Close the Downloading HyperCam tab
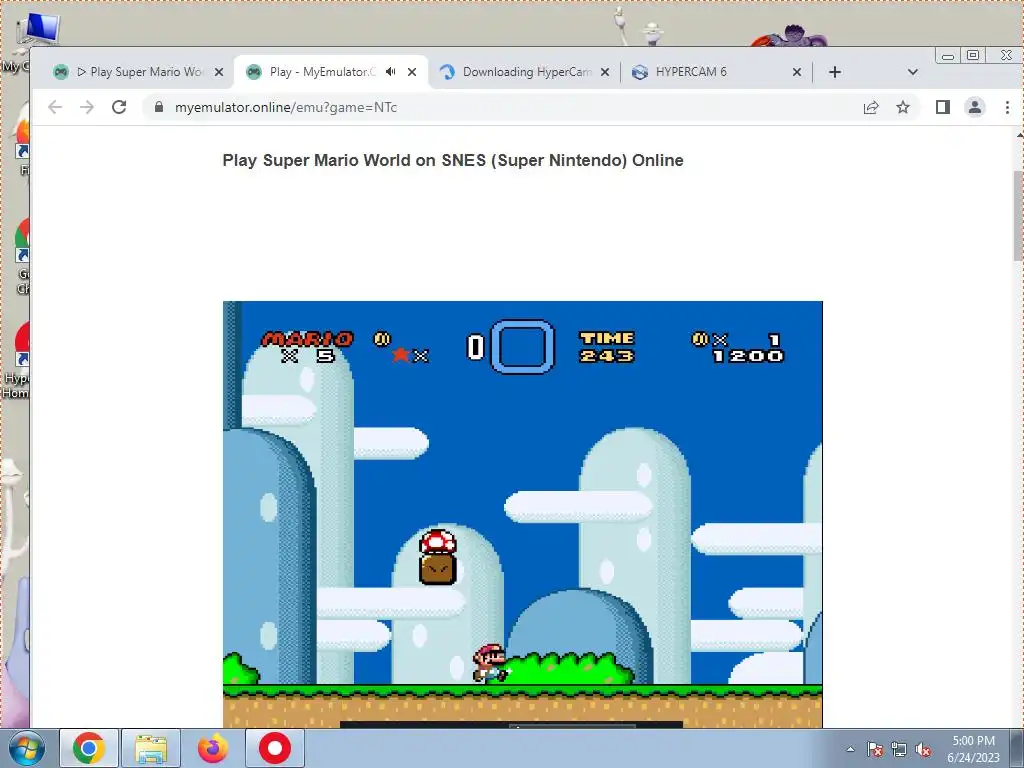 point(605,72)
